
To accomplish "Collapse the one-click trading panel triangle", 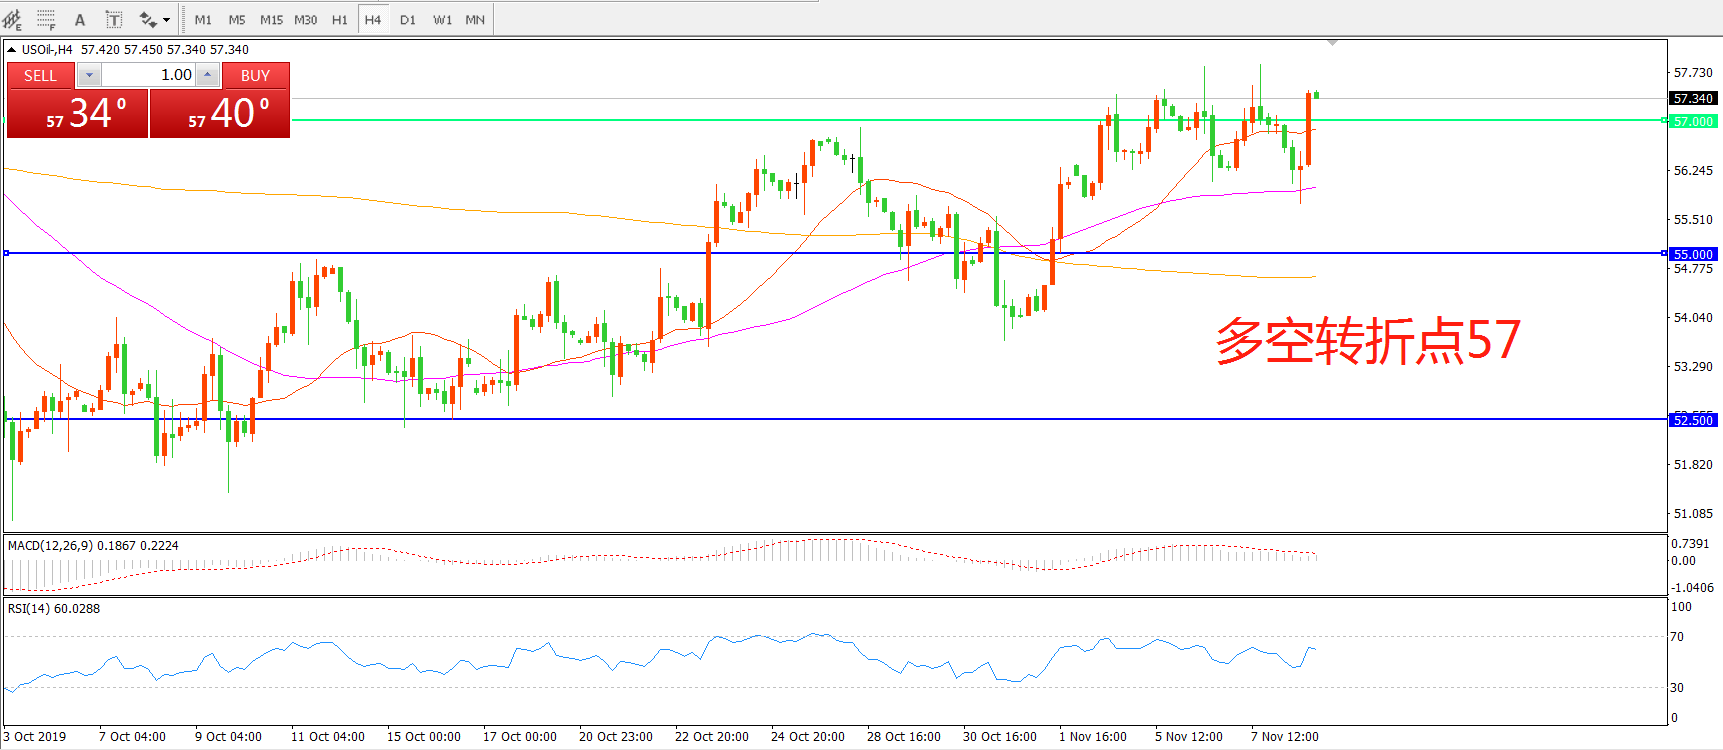I will pyautogui.click(x=11, y=49).
